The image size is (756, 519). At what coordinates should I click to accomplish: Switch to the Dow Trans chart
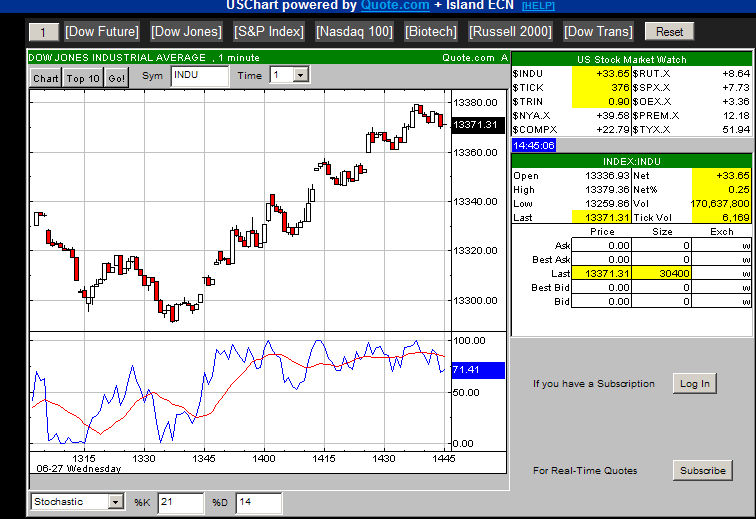pyautogui.click(x=598, y=32)
